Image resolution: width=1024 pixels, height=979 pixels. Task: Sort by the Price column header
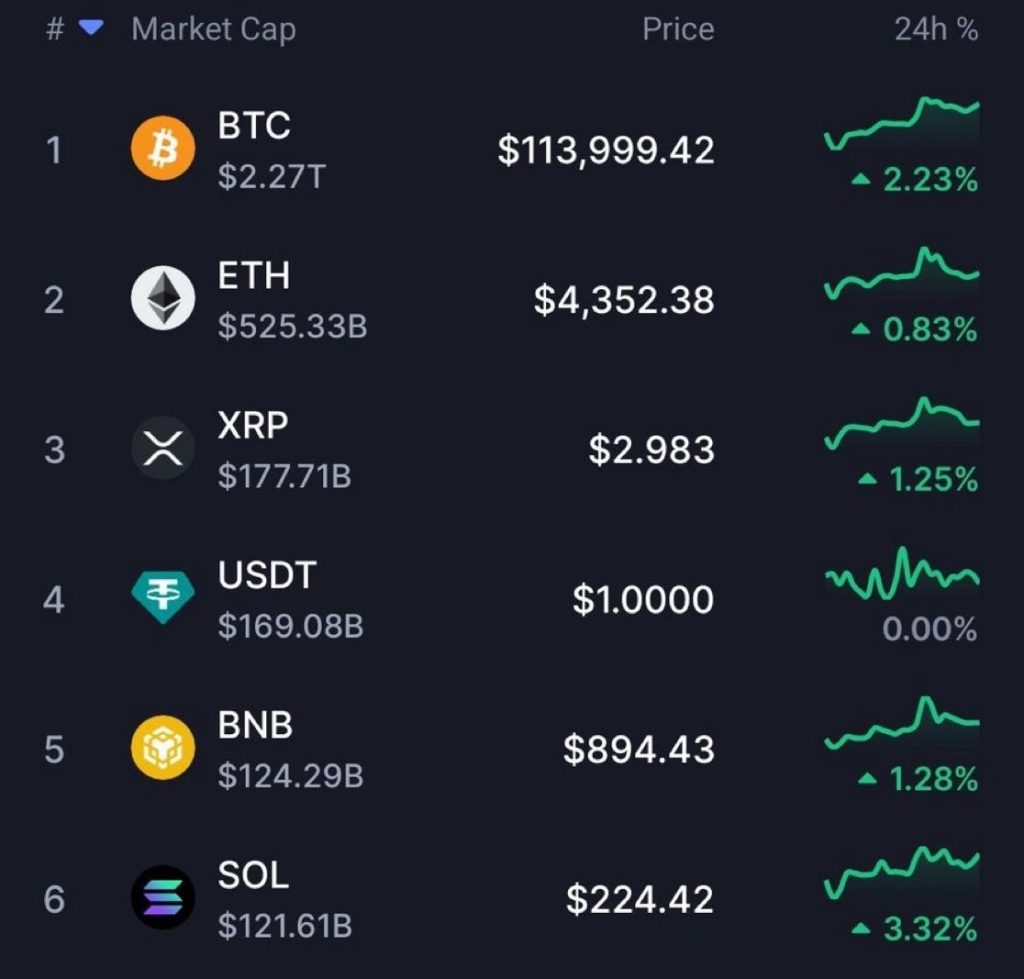(678, 30)
